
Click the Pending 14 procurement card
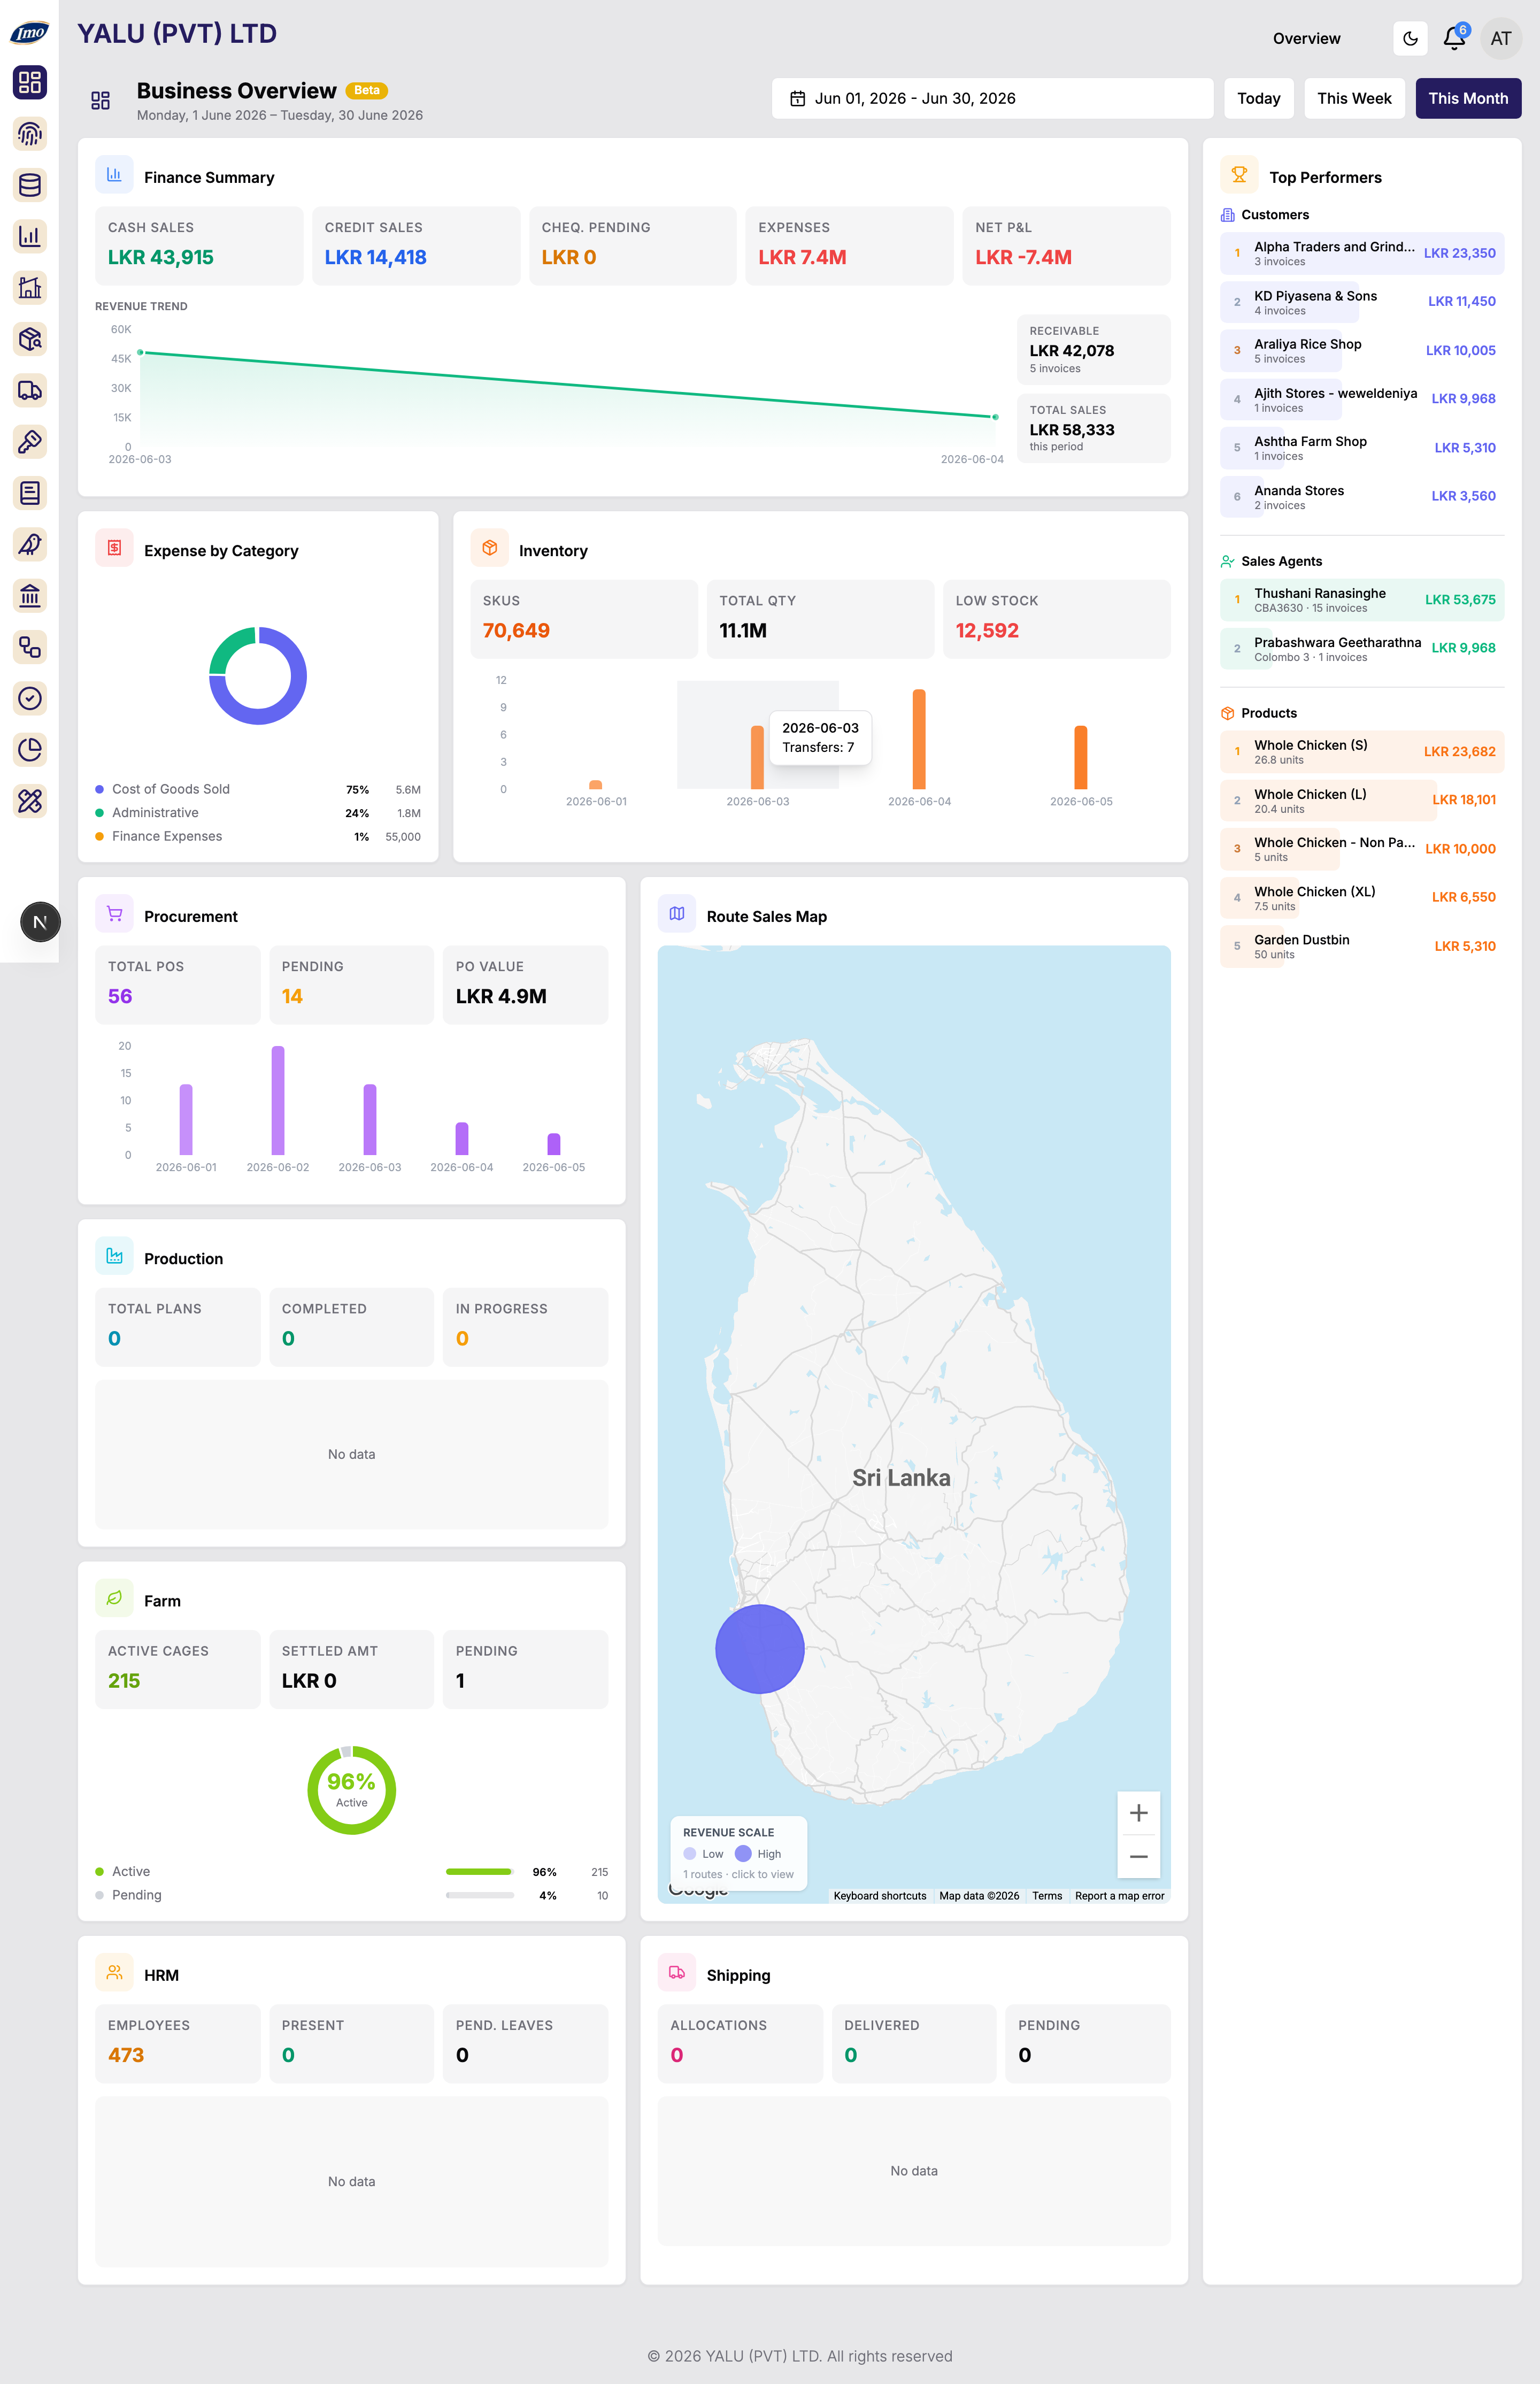pos(351,984)
